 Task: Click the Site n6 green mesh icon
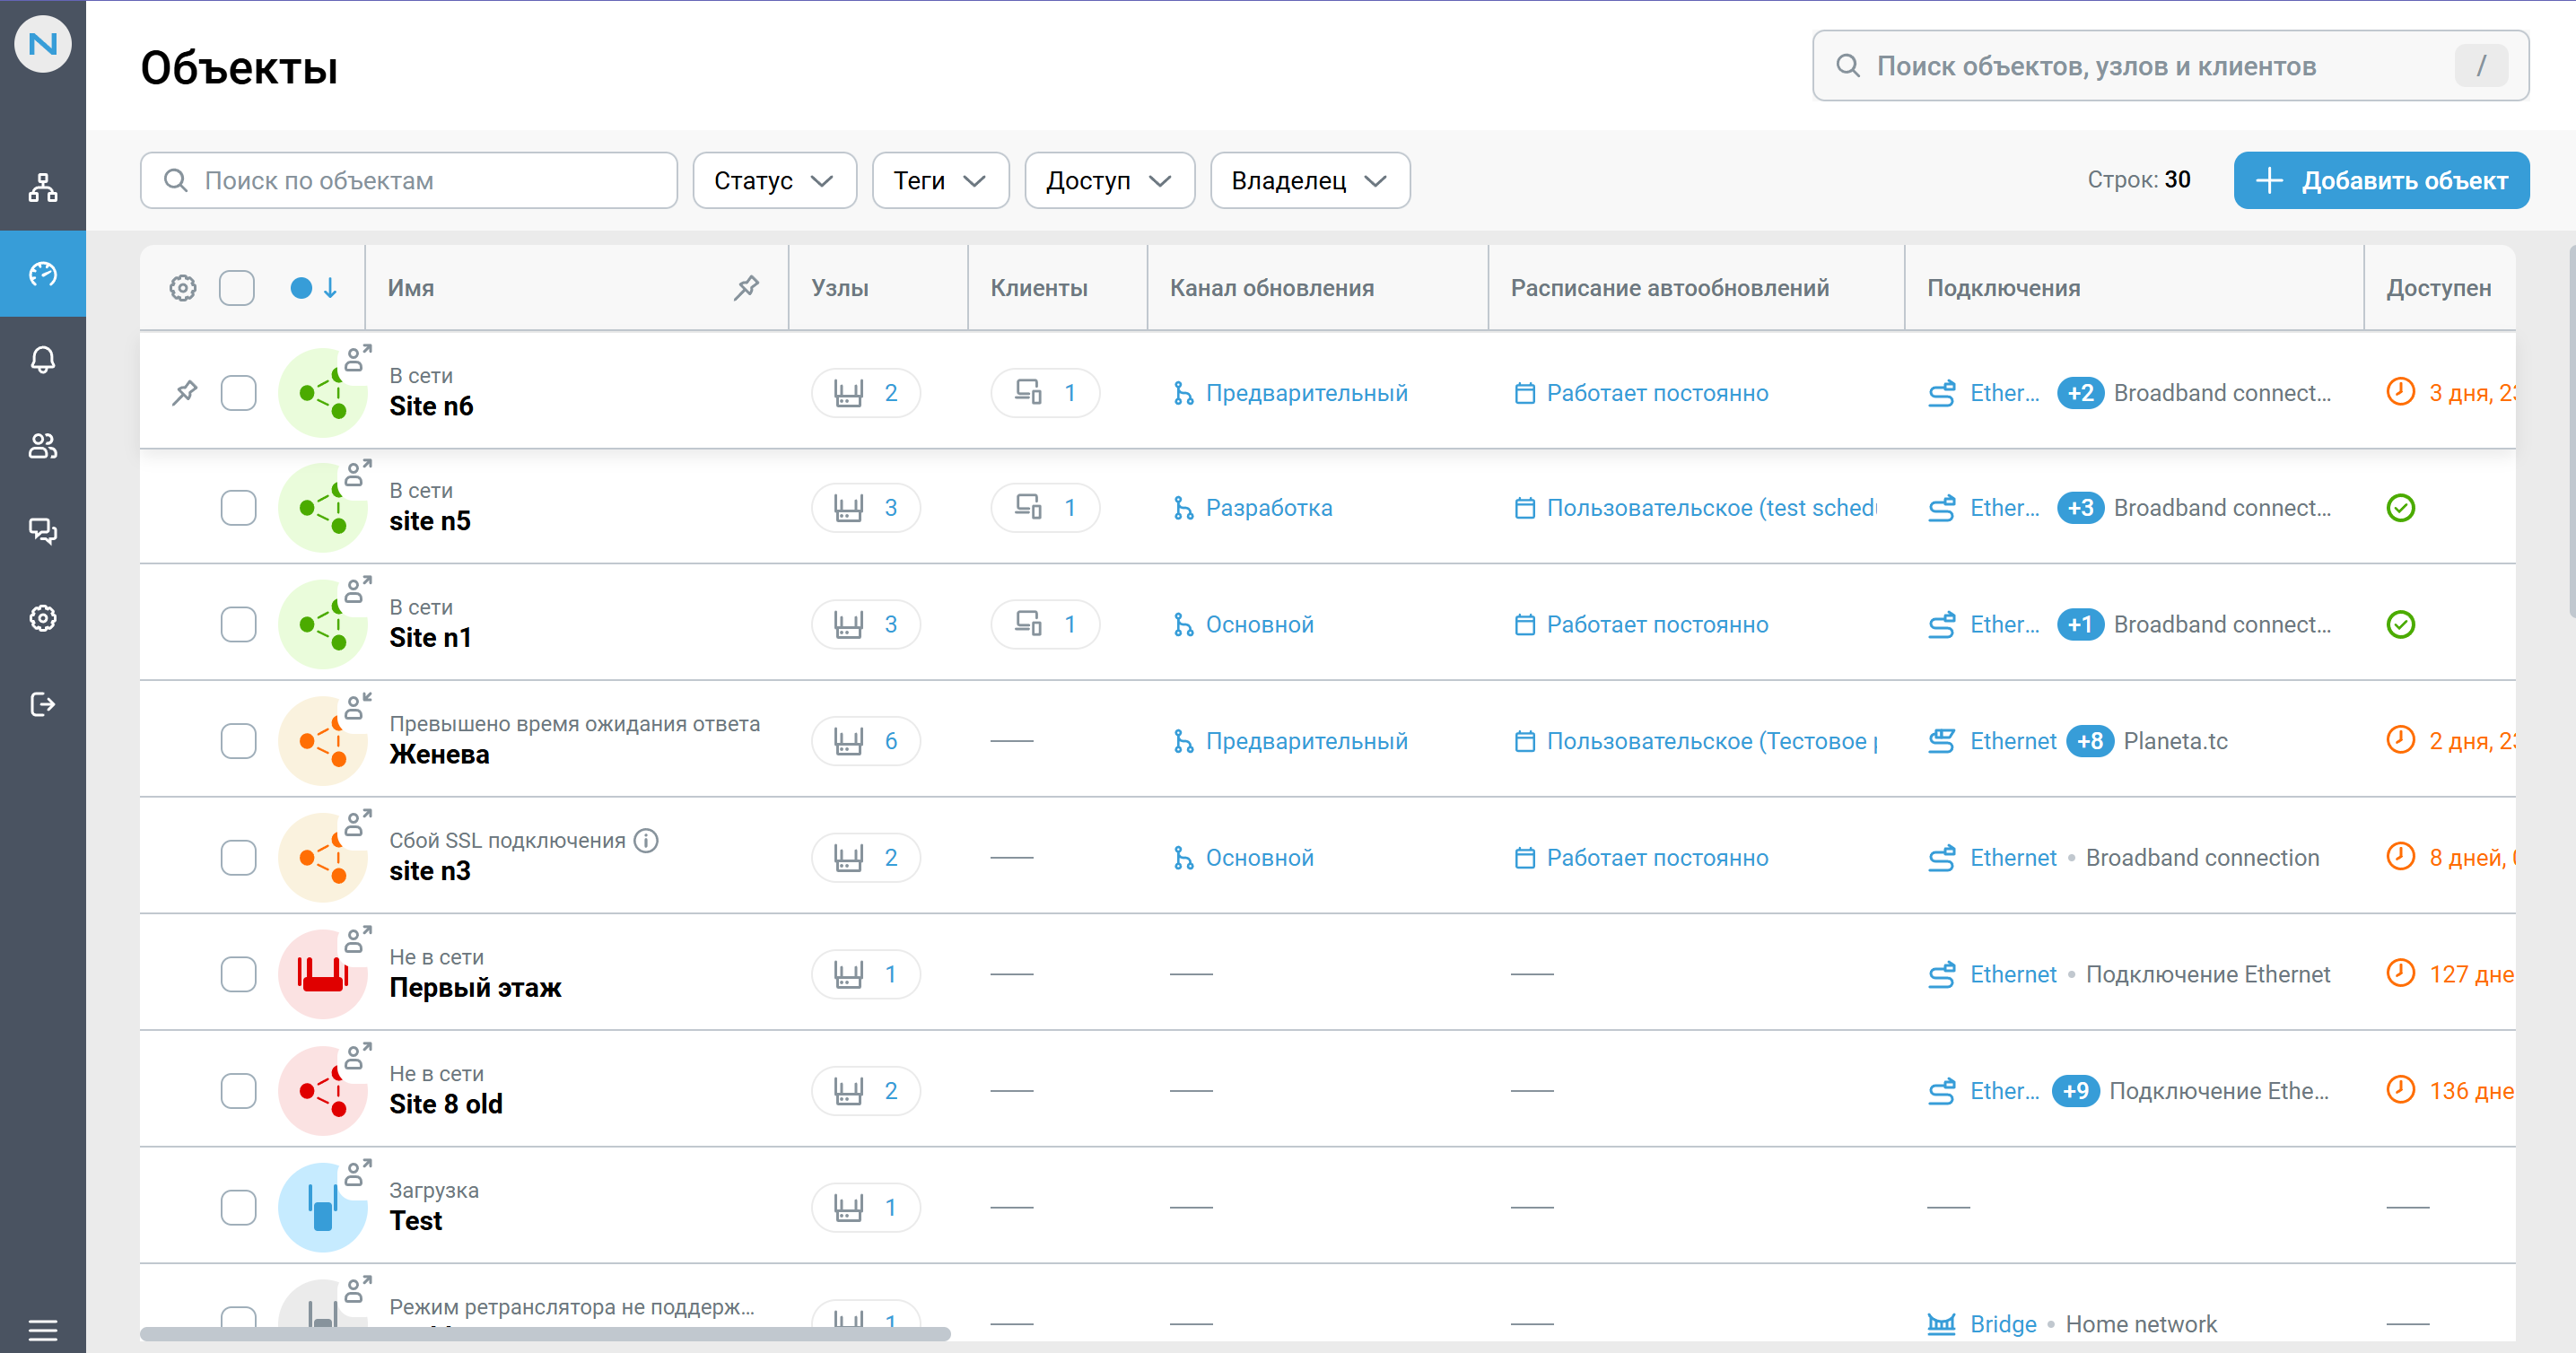tap(323, 393)
